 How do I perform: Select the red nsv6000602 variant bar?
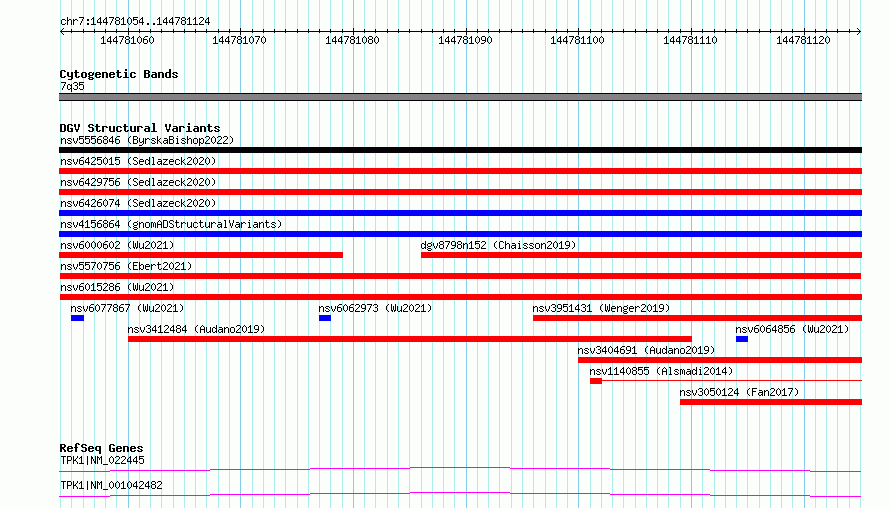[201, 255]
